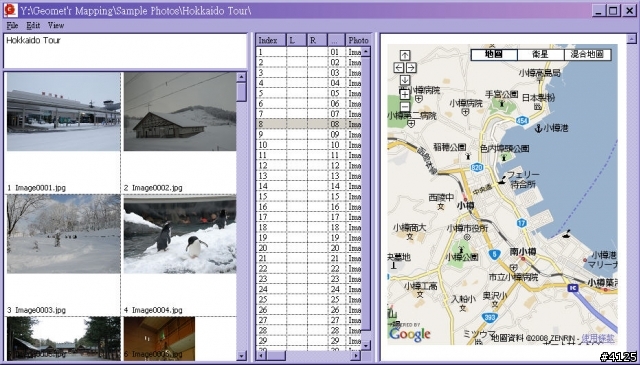Zoom in the map with plus button
The image size is (640, 365).
tap(404, 95)
